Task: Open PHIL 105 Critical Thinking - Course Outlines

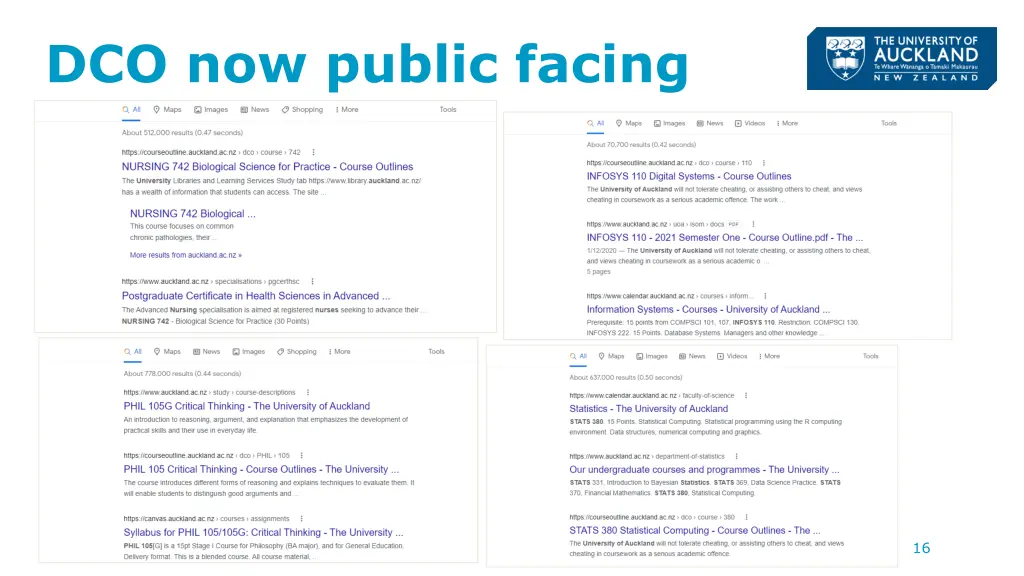Action: [x=261, y=470]
